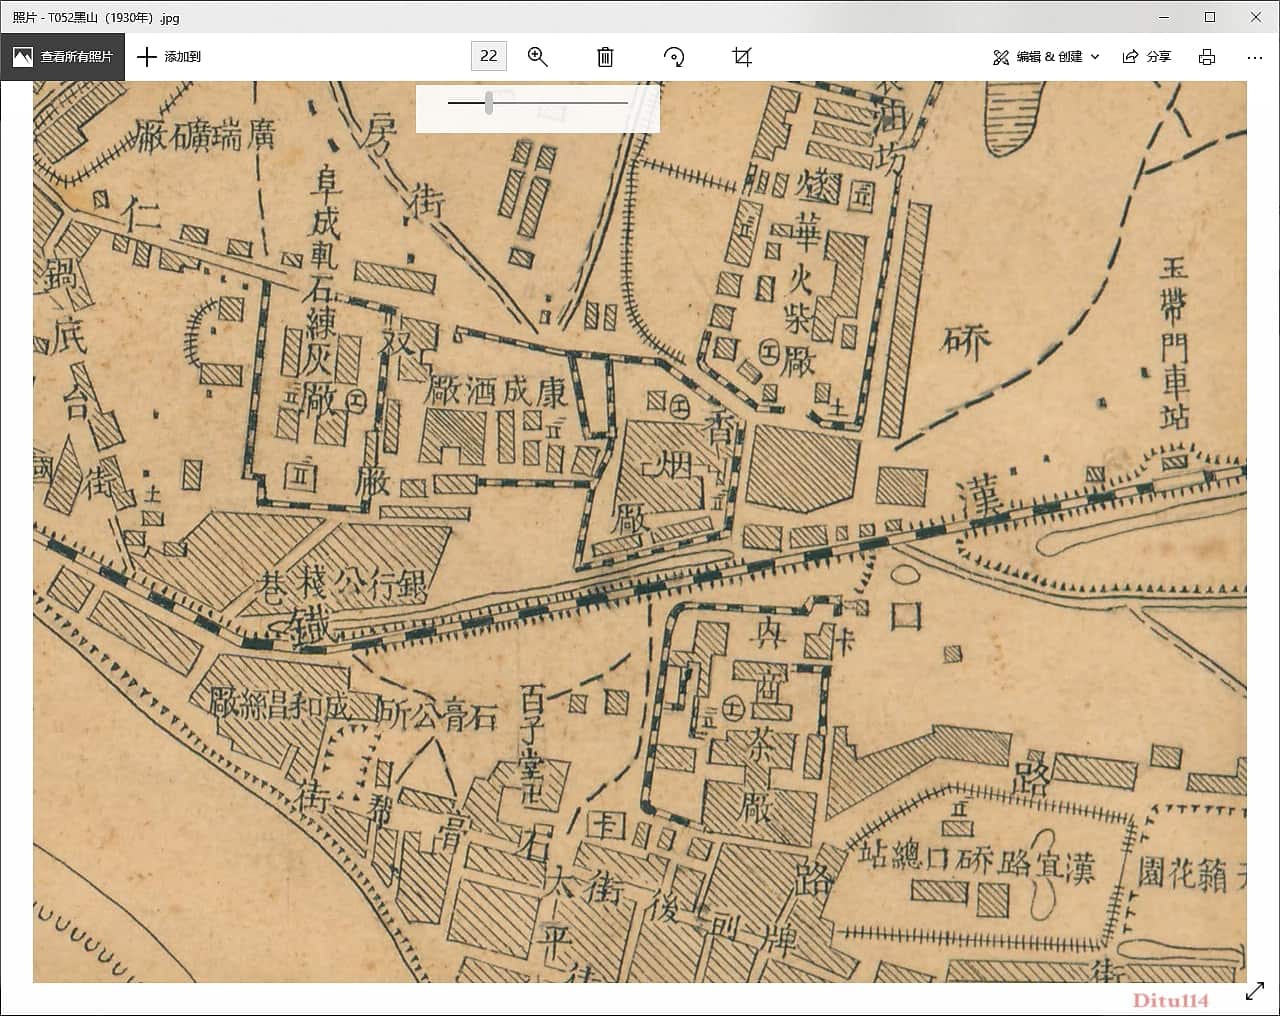Open the 查看所有照片 photo library view
Screen dimensions: 1280x1016
click(x=62, y=57)
